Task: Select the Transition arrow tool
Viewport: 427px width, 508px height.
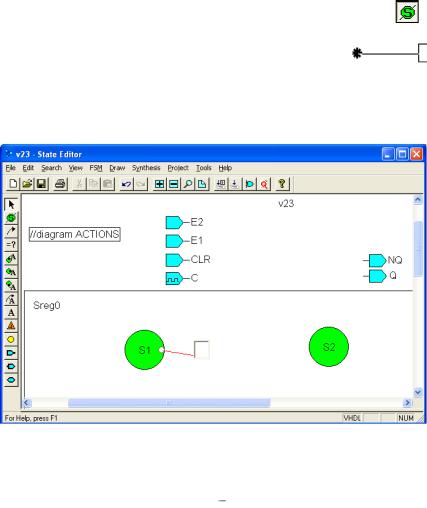Action: 11,231
